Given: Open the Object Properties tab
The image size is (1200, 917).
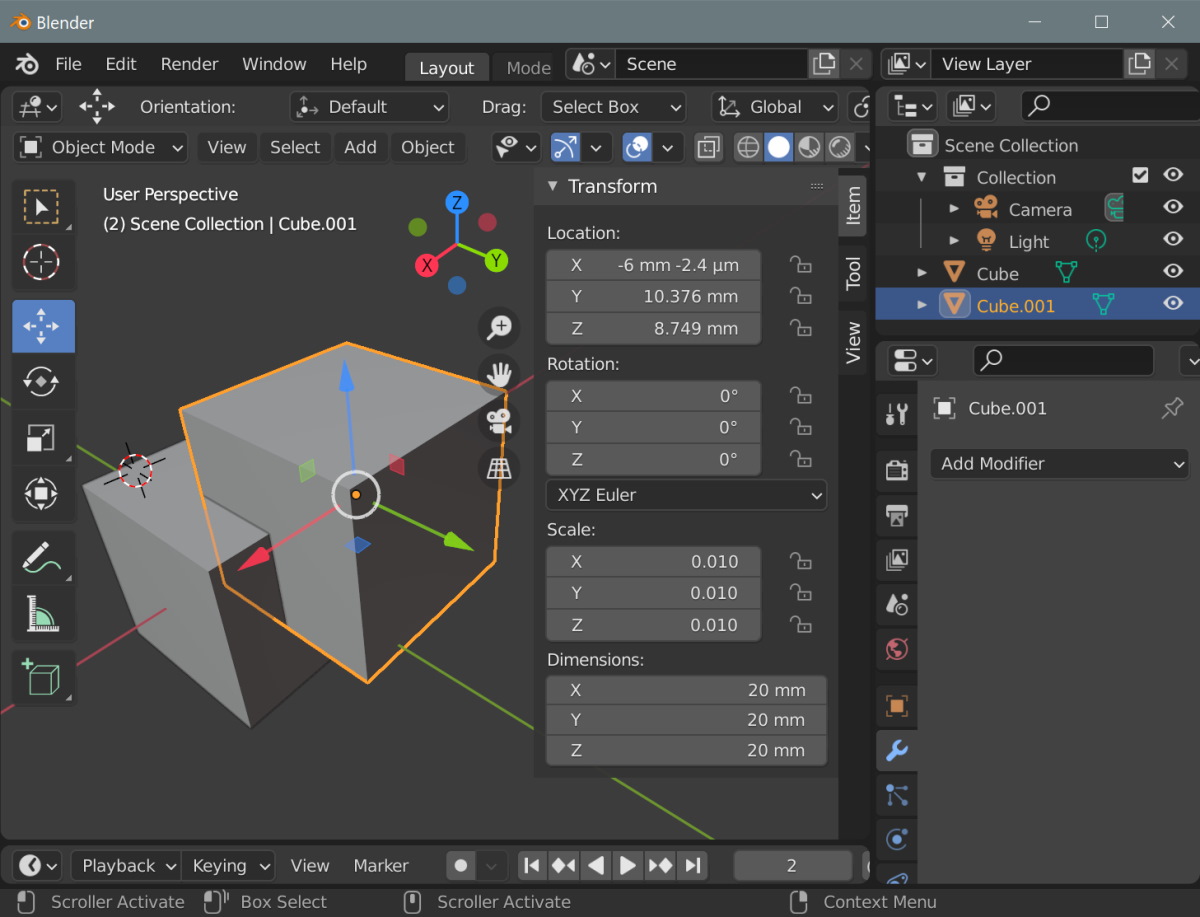Looking at the screenshot, I should coord(896,705).
